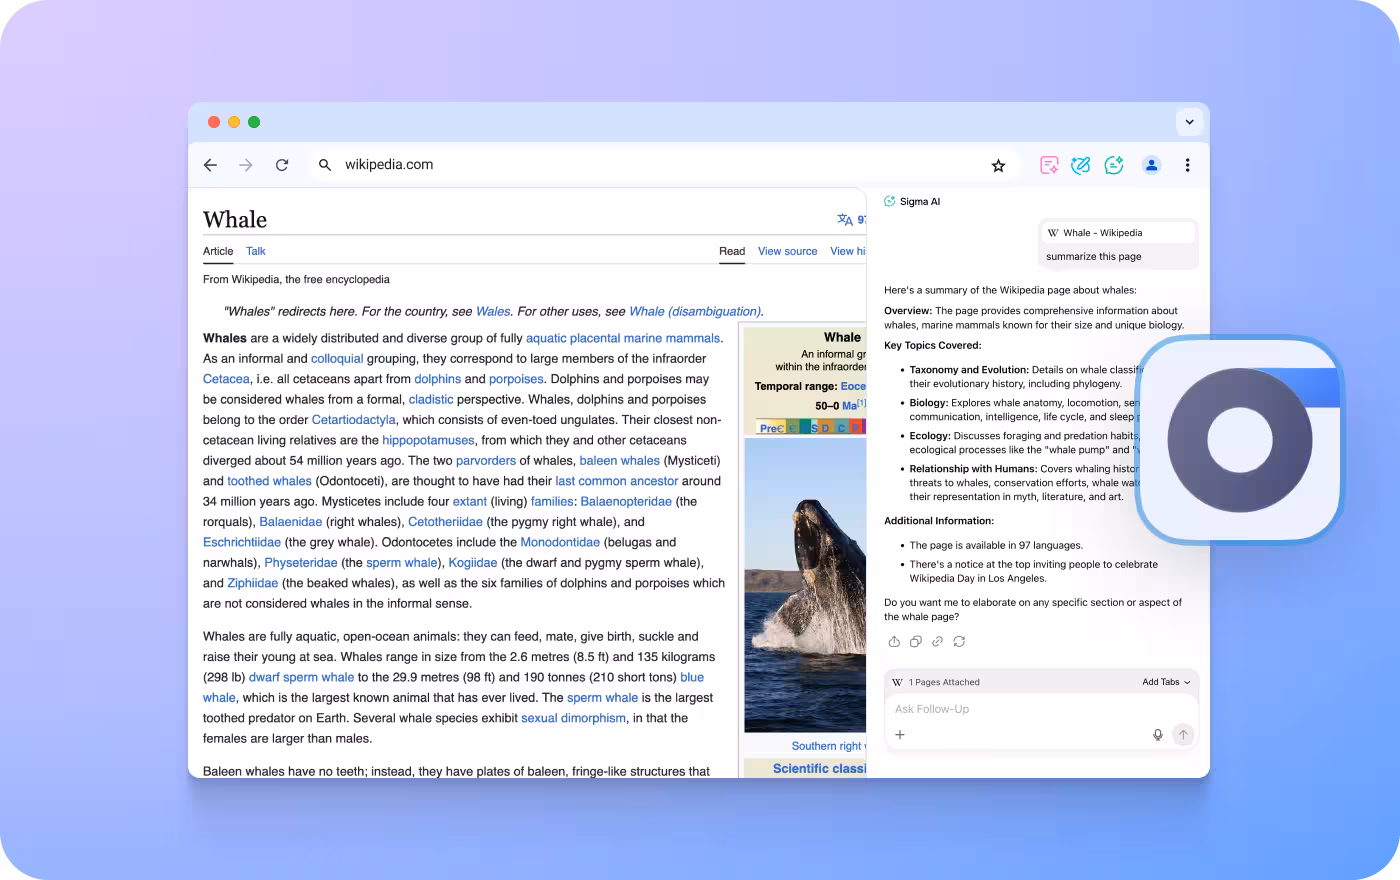
Task: Open the green Sigma AI chat toolbar icon
Action: (1114, 165)
